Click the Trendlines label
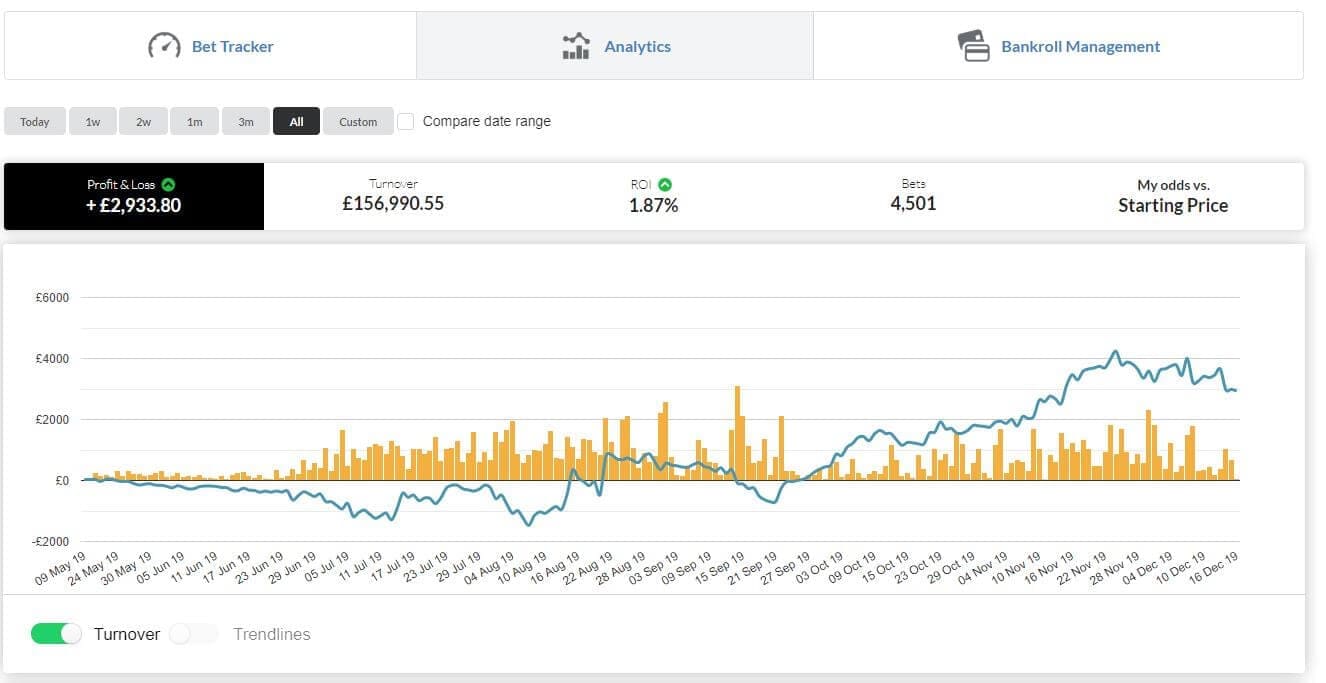Image resolution: width=1326 pixels, height=683 pixels. [272, 634]
